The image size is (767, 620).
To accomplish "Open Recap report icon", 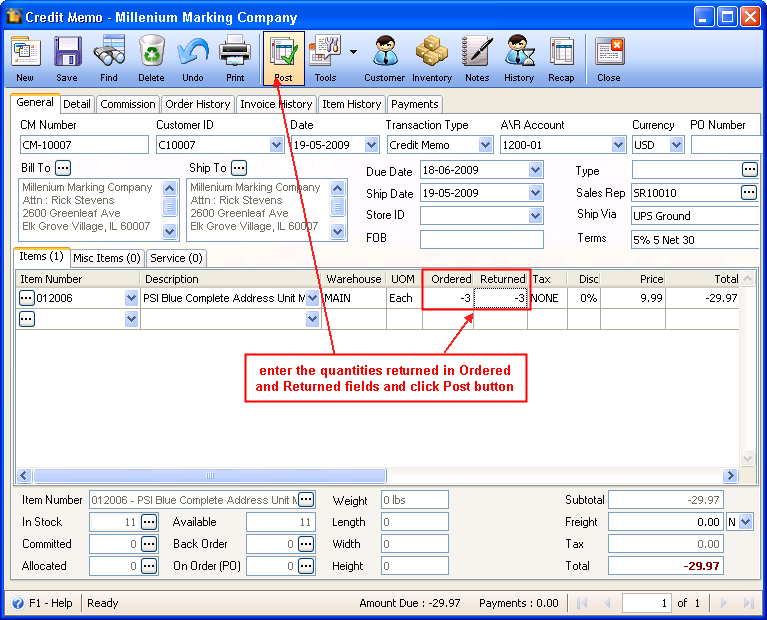I will [561, 58].
